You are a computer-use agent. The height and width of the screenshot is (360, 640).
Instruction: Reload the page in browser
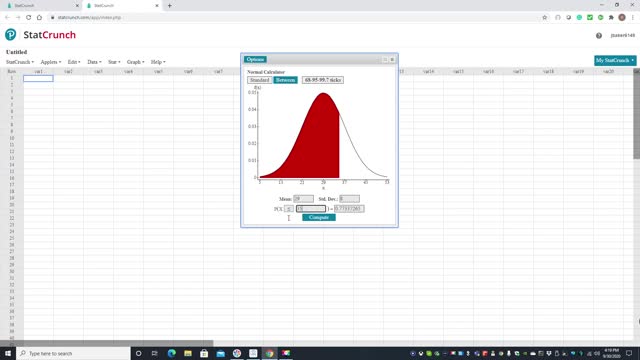click(x=29, y=18)
